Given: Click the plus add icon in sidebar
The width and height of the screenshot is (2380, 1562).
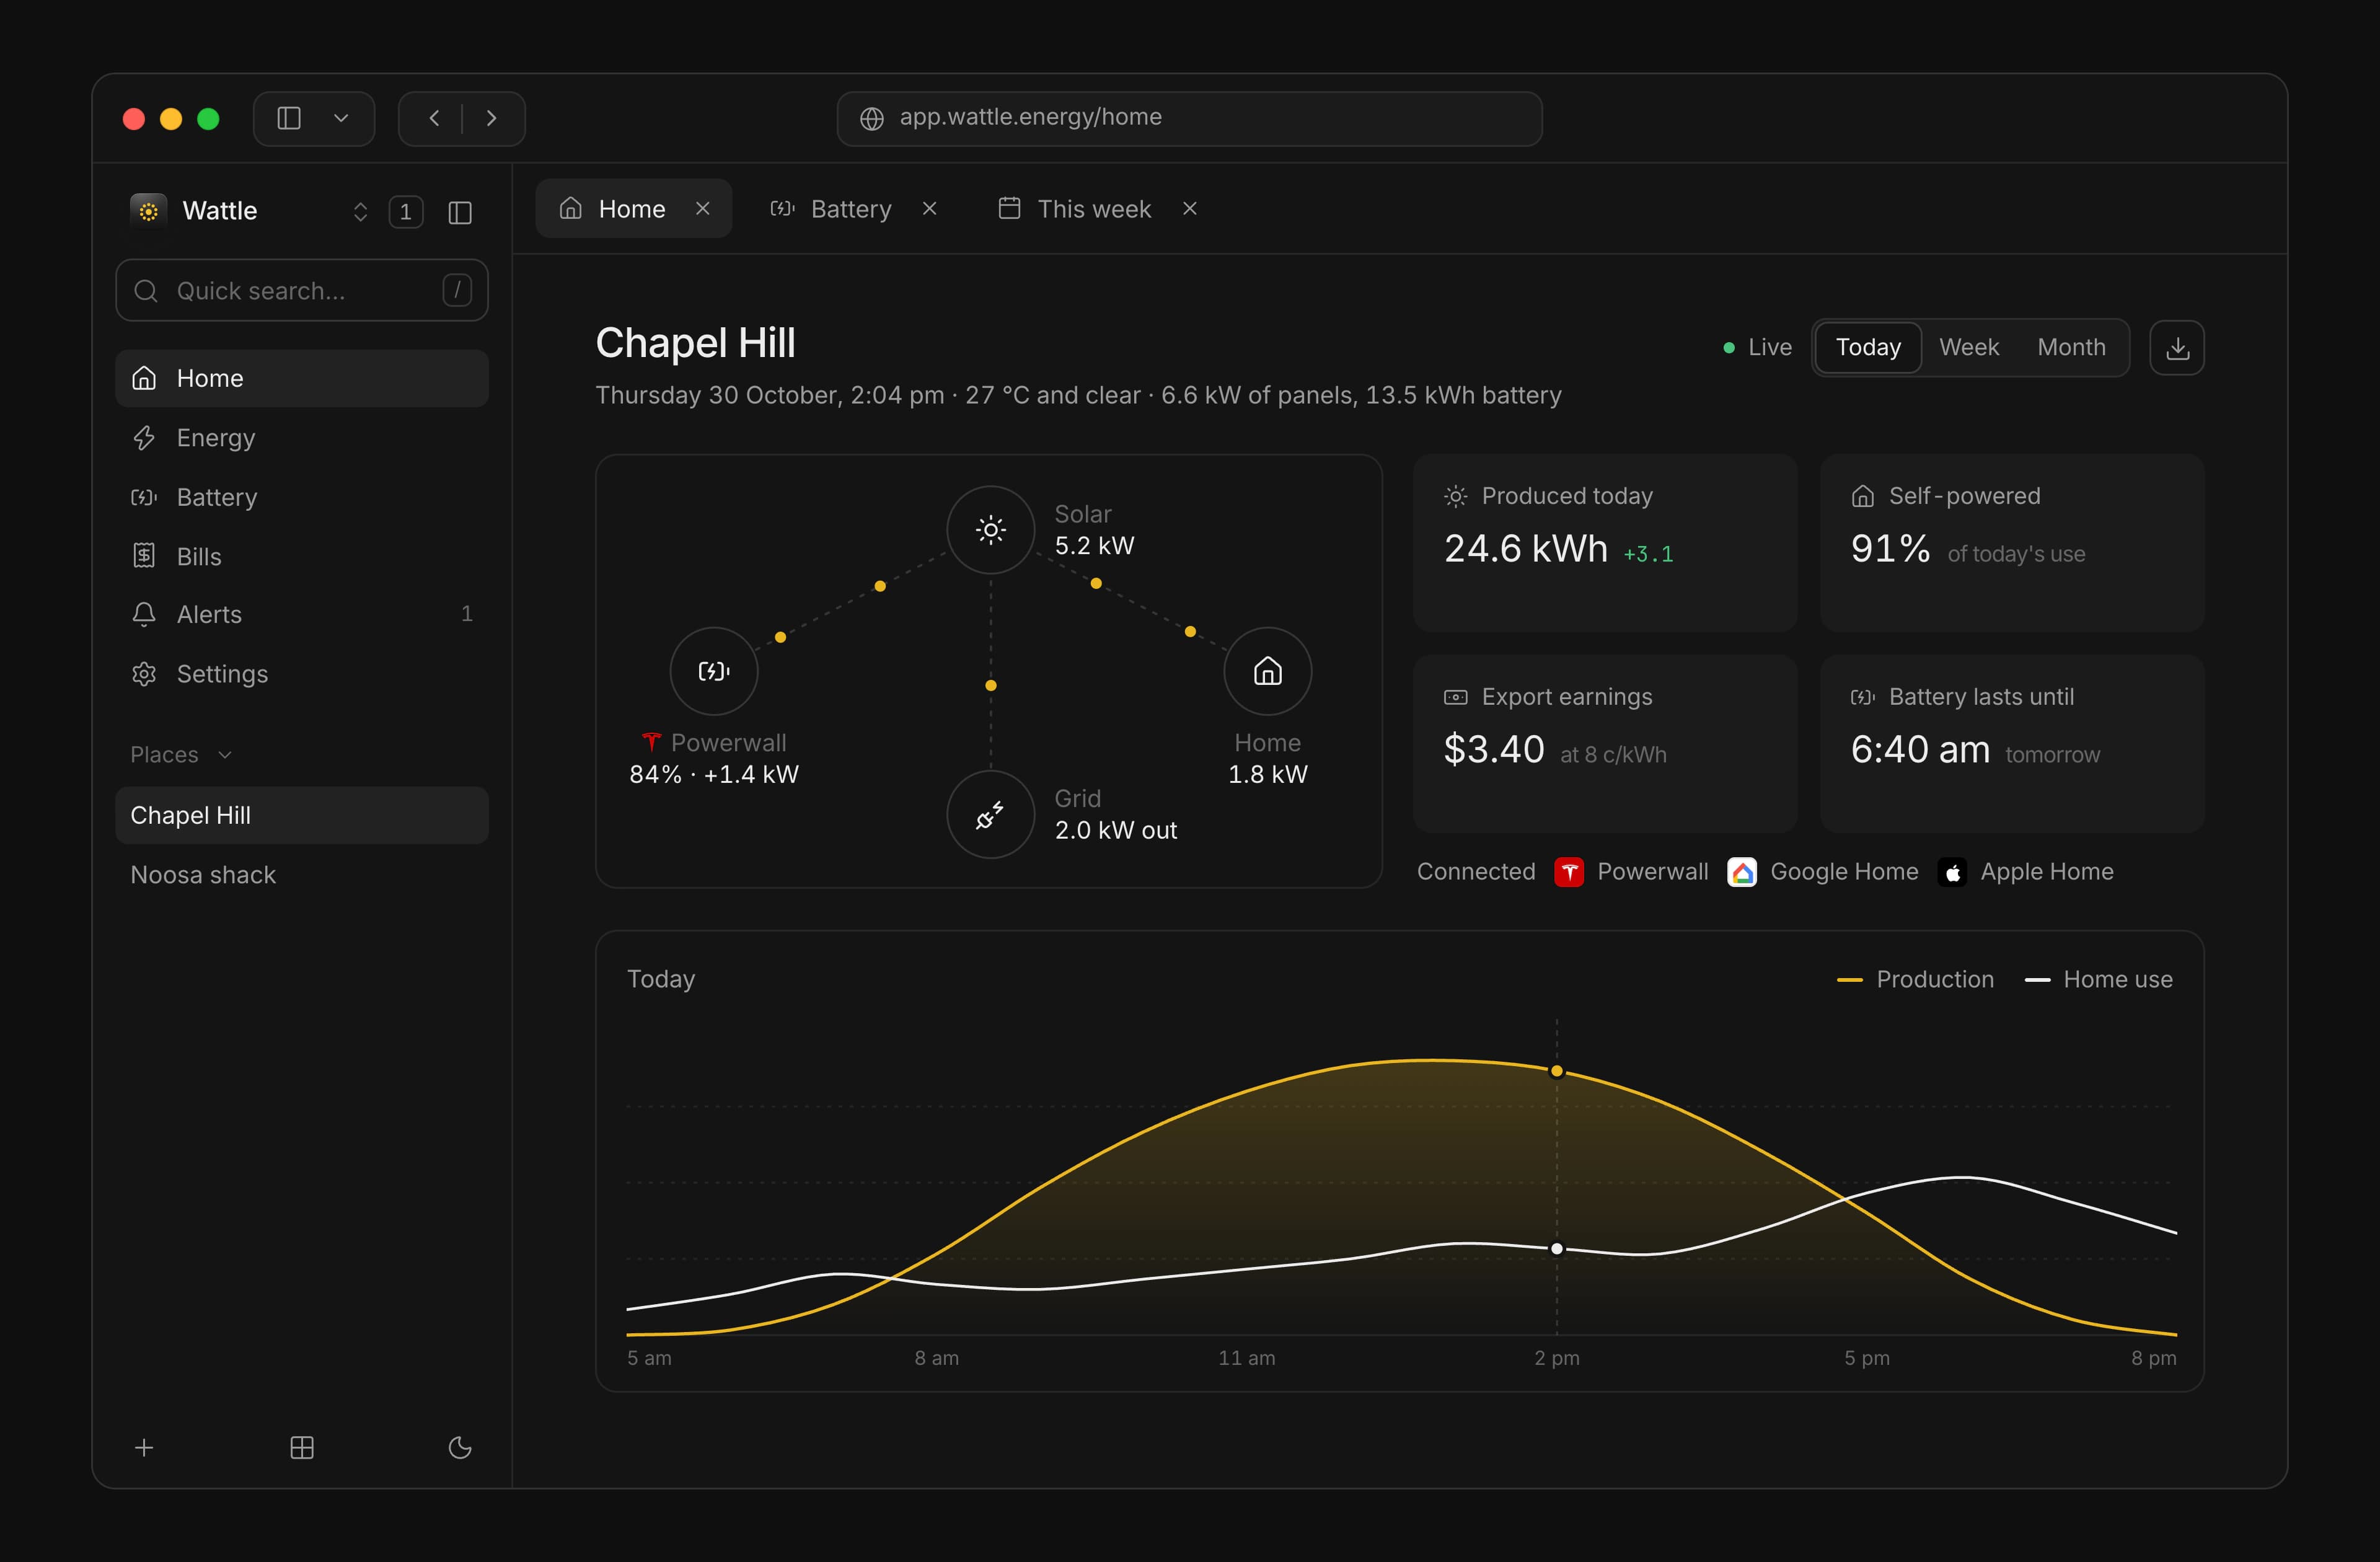Looking at the screenshot, I should coord(144,1447).
